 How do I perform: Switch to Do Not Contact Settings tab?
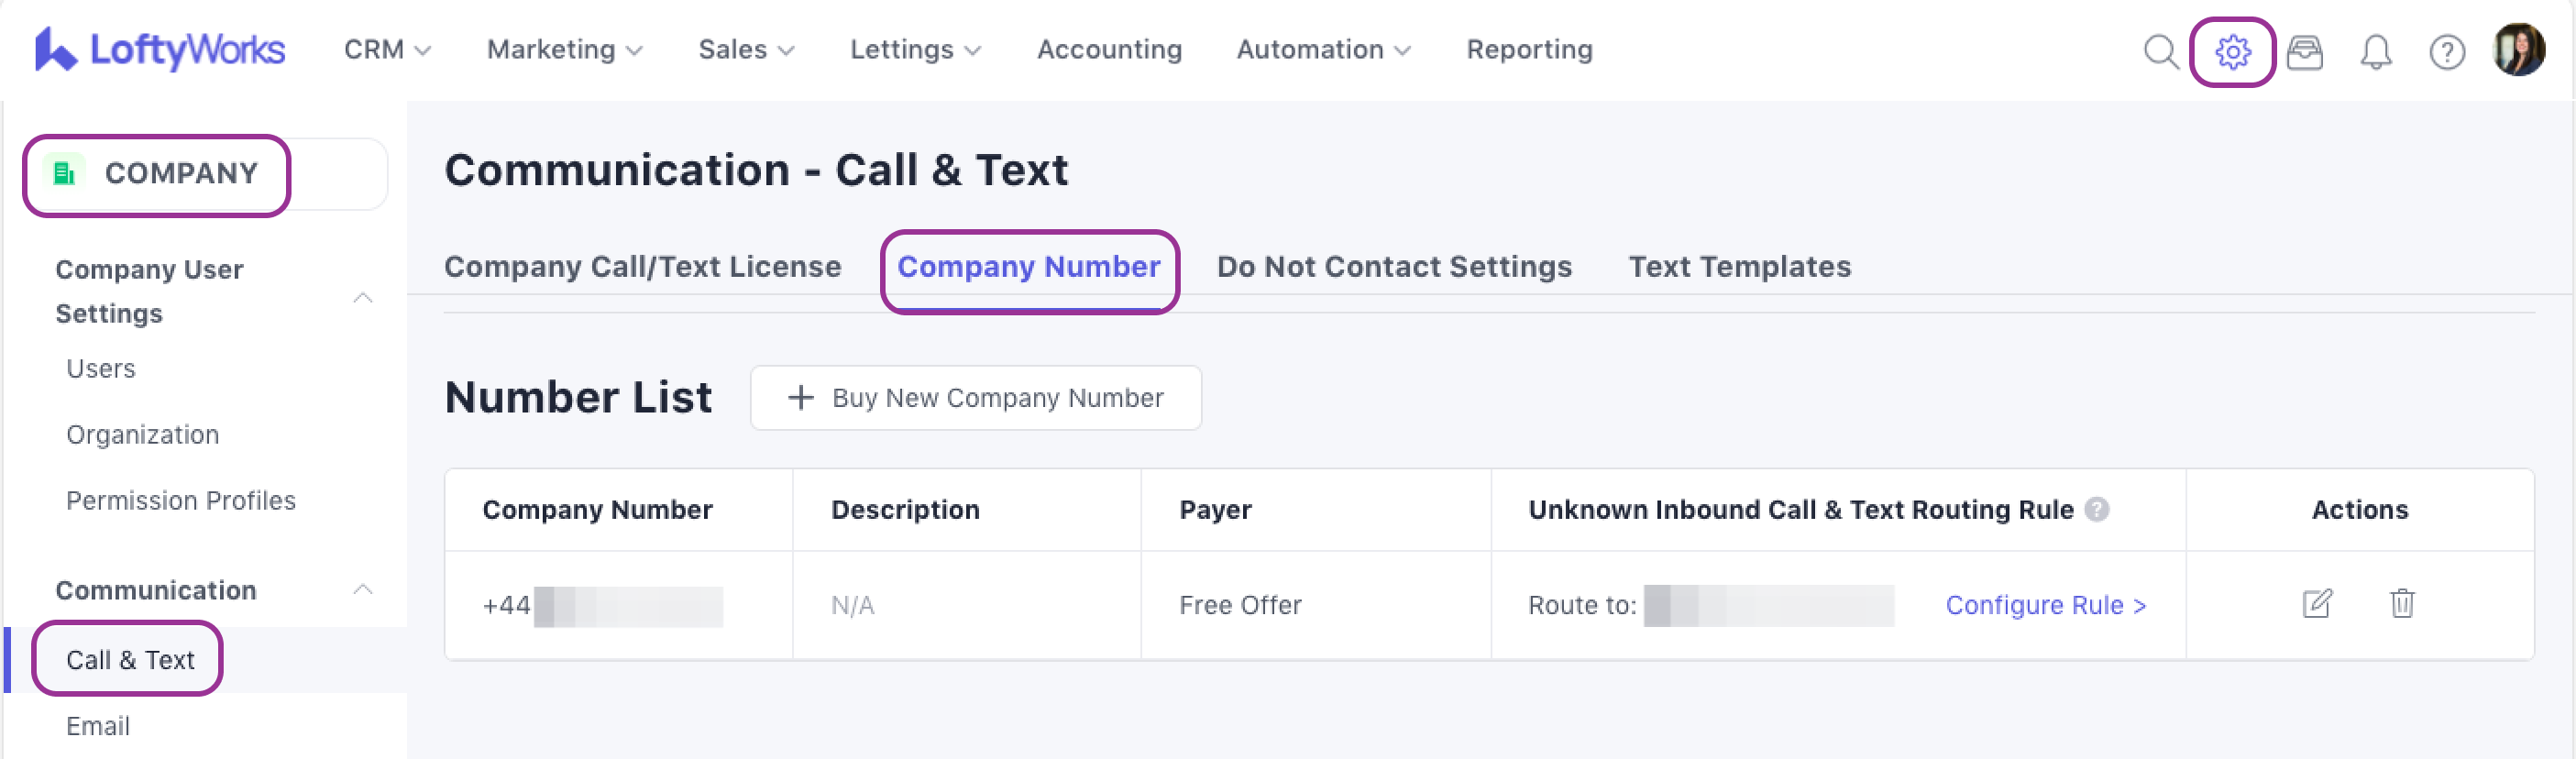point(1394,267)
